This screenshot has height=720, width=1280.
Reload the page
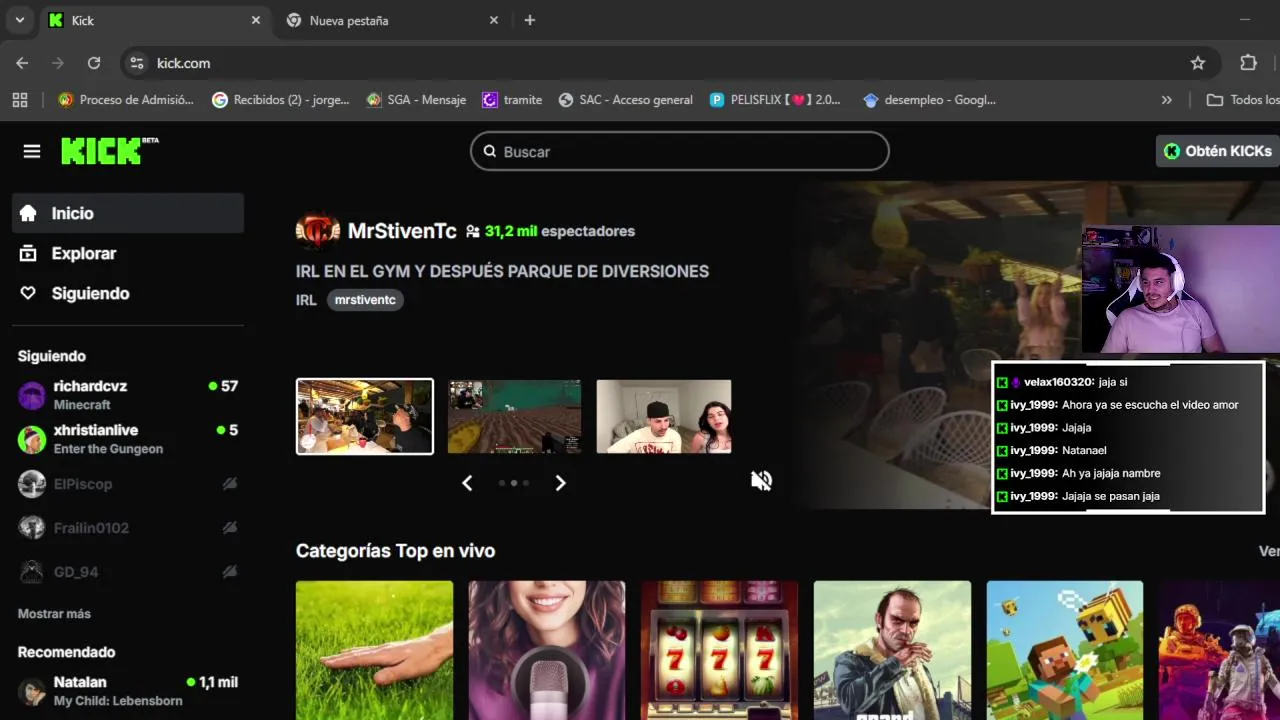[x=94, y=63]
